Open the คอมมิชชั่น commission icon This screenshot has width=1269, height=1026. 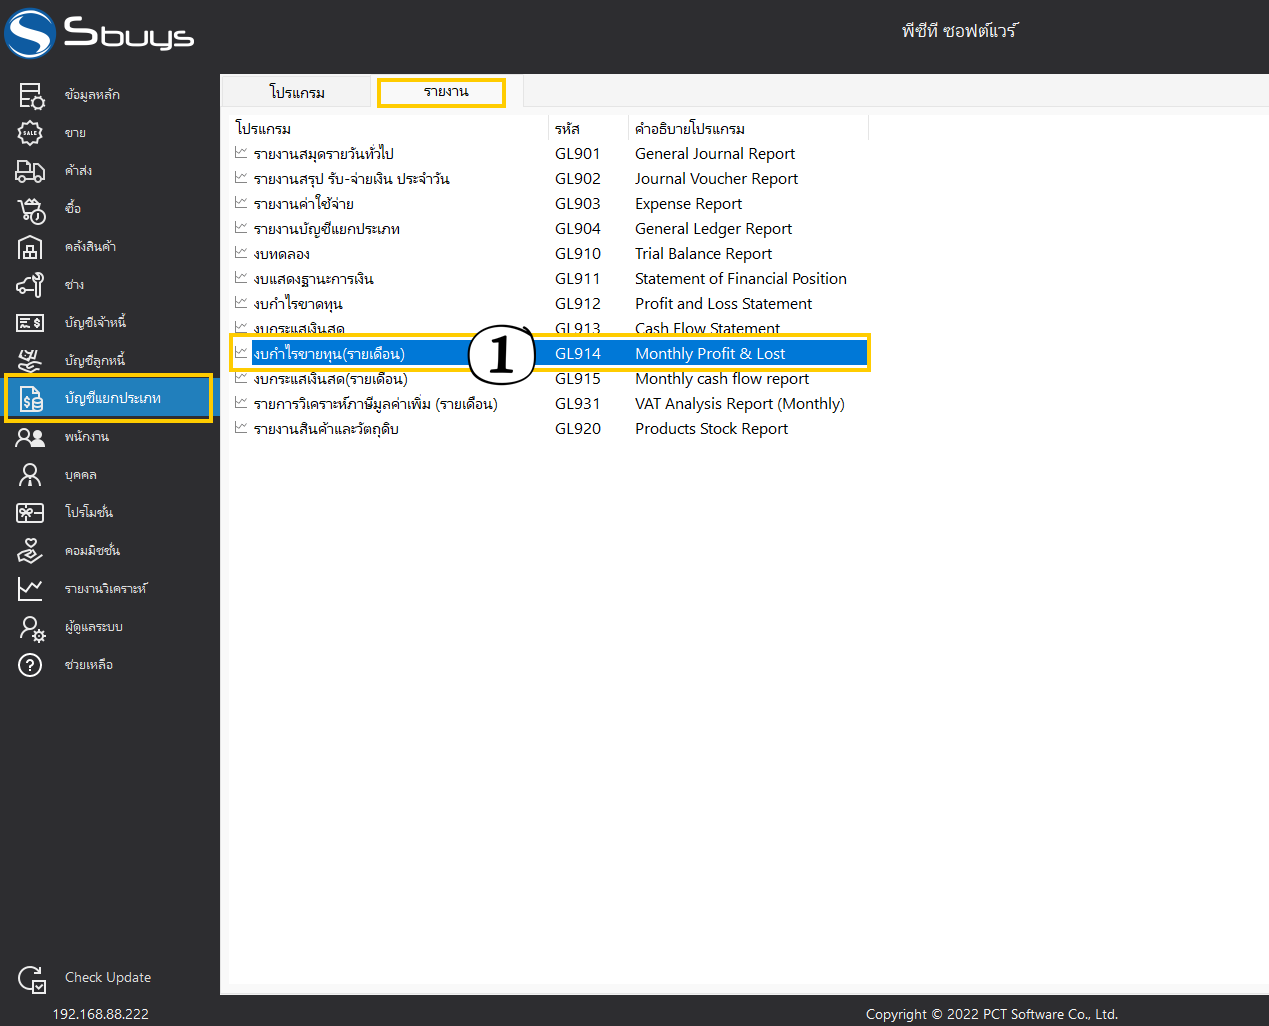(x=31, y=551)
